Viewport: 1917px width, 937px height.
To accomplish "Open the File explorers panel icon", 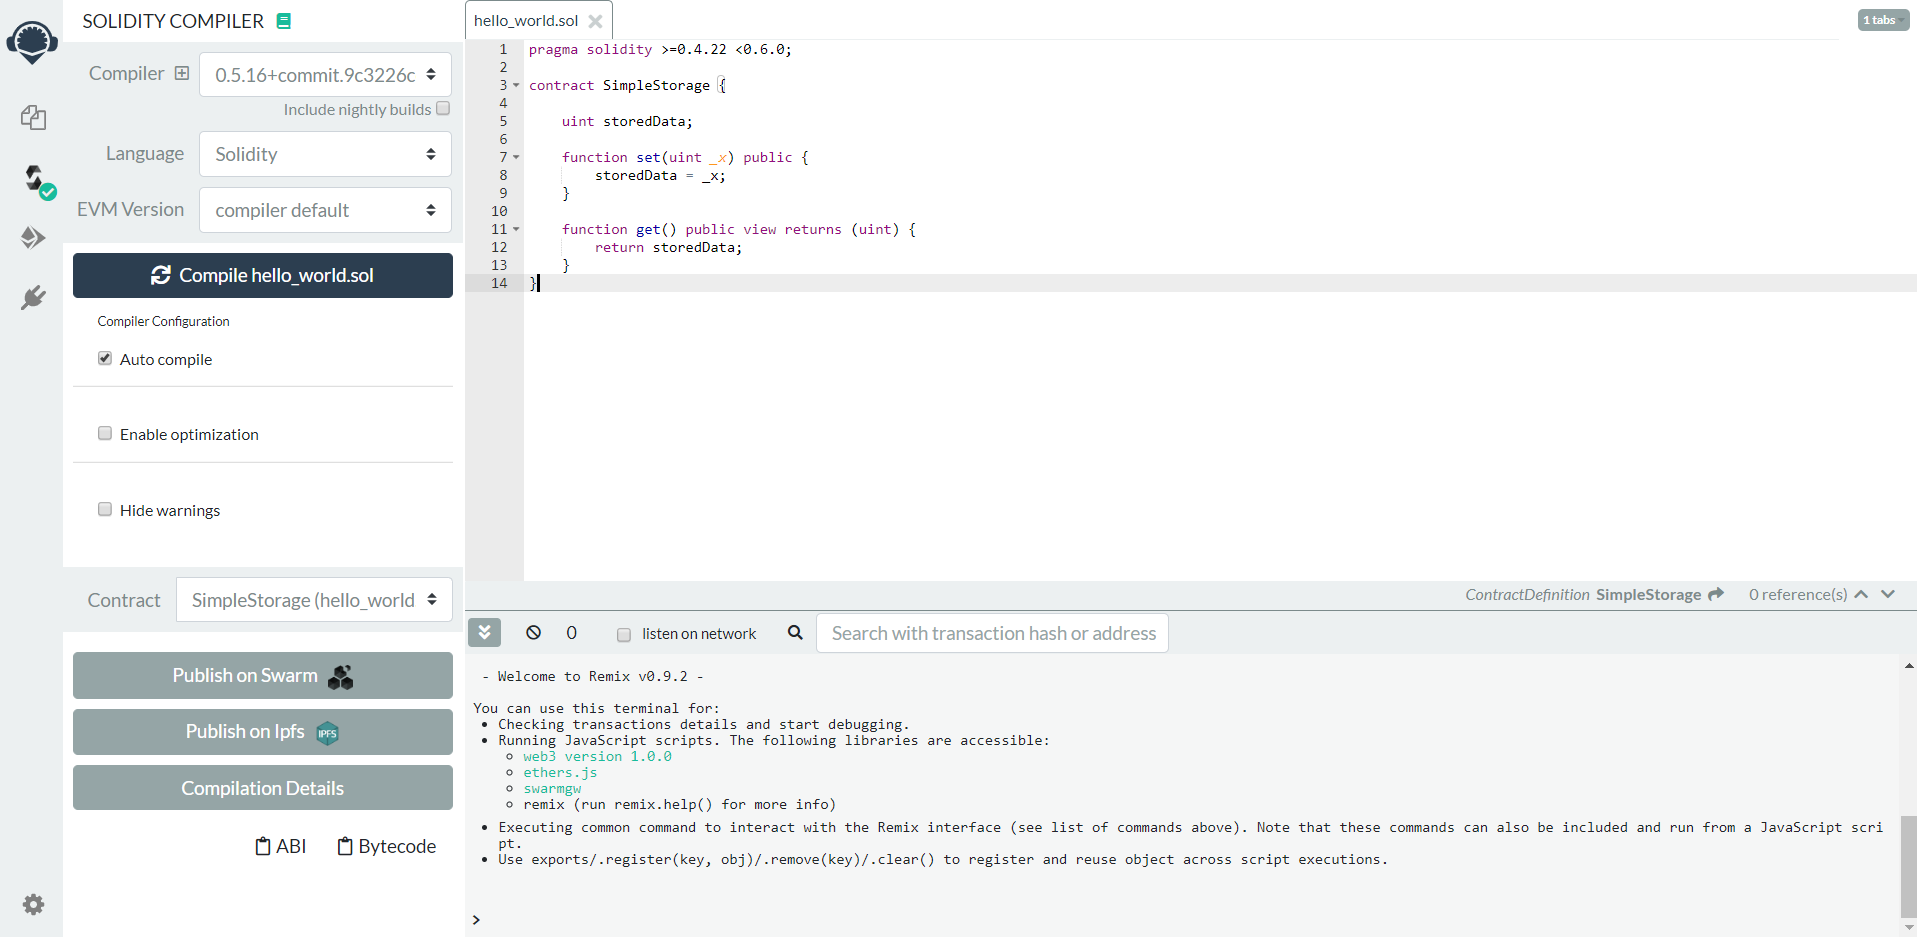I will [33, 118].
